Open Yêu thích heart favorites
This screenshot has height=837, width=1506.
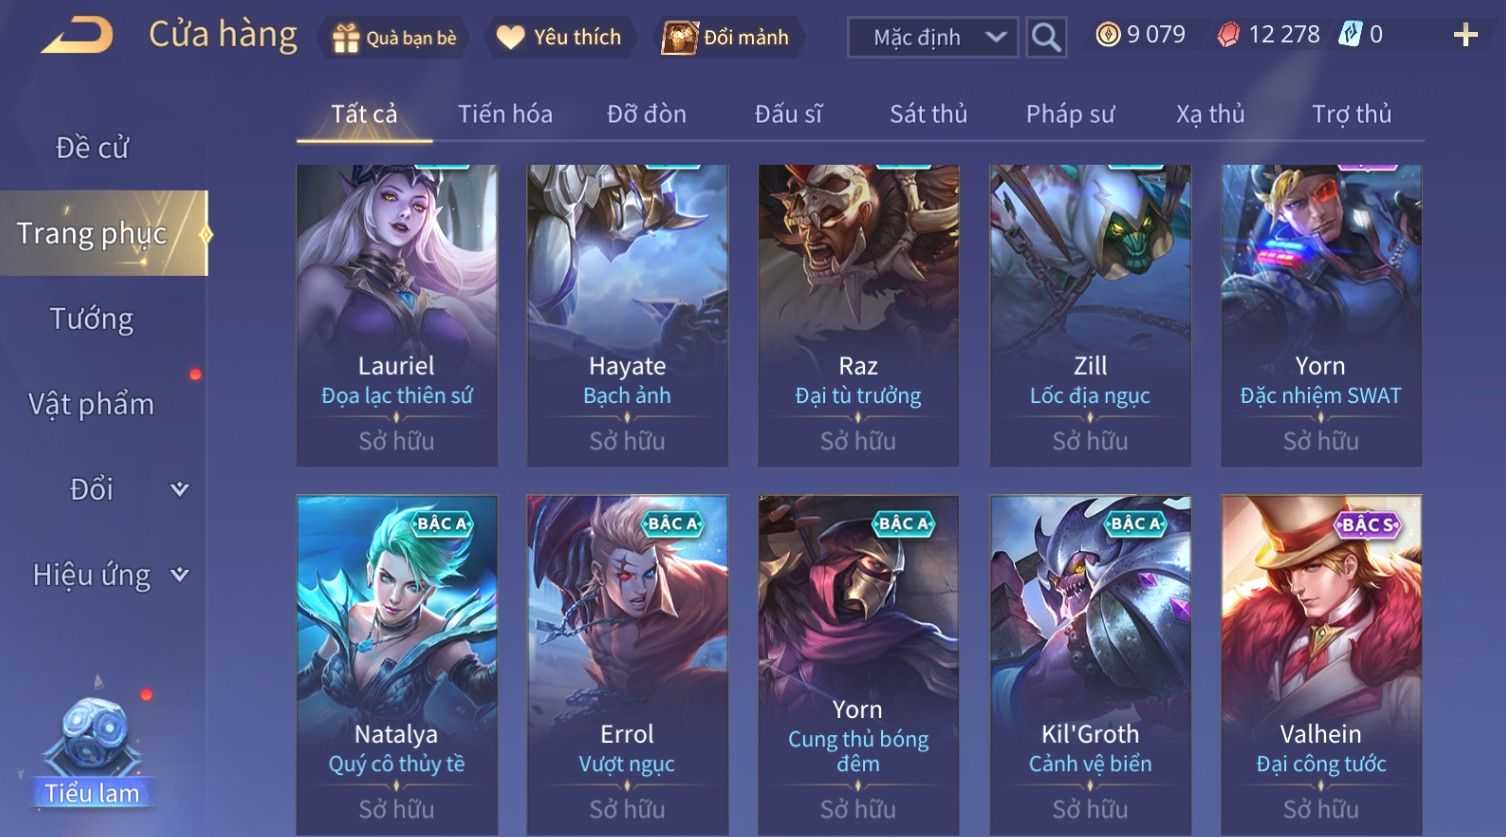coord(510,38)
